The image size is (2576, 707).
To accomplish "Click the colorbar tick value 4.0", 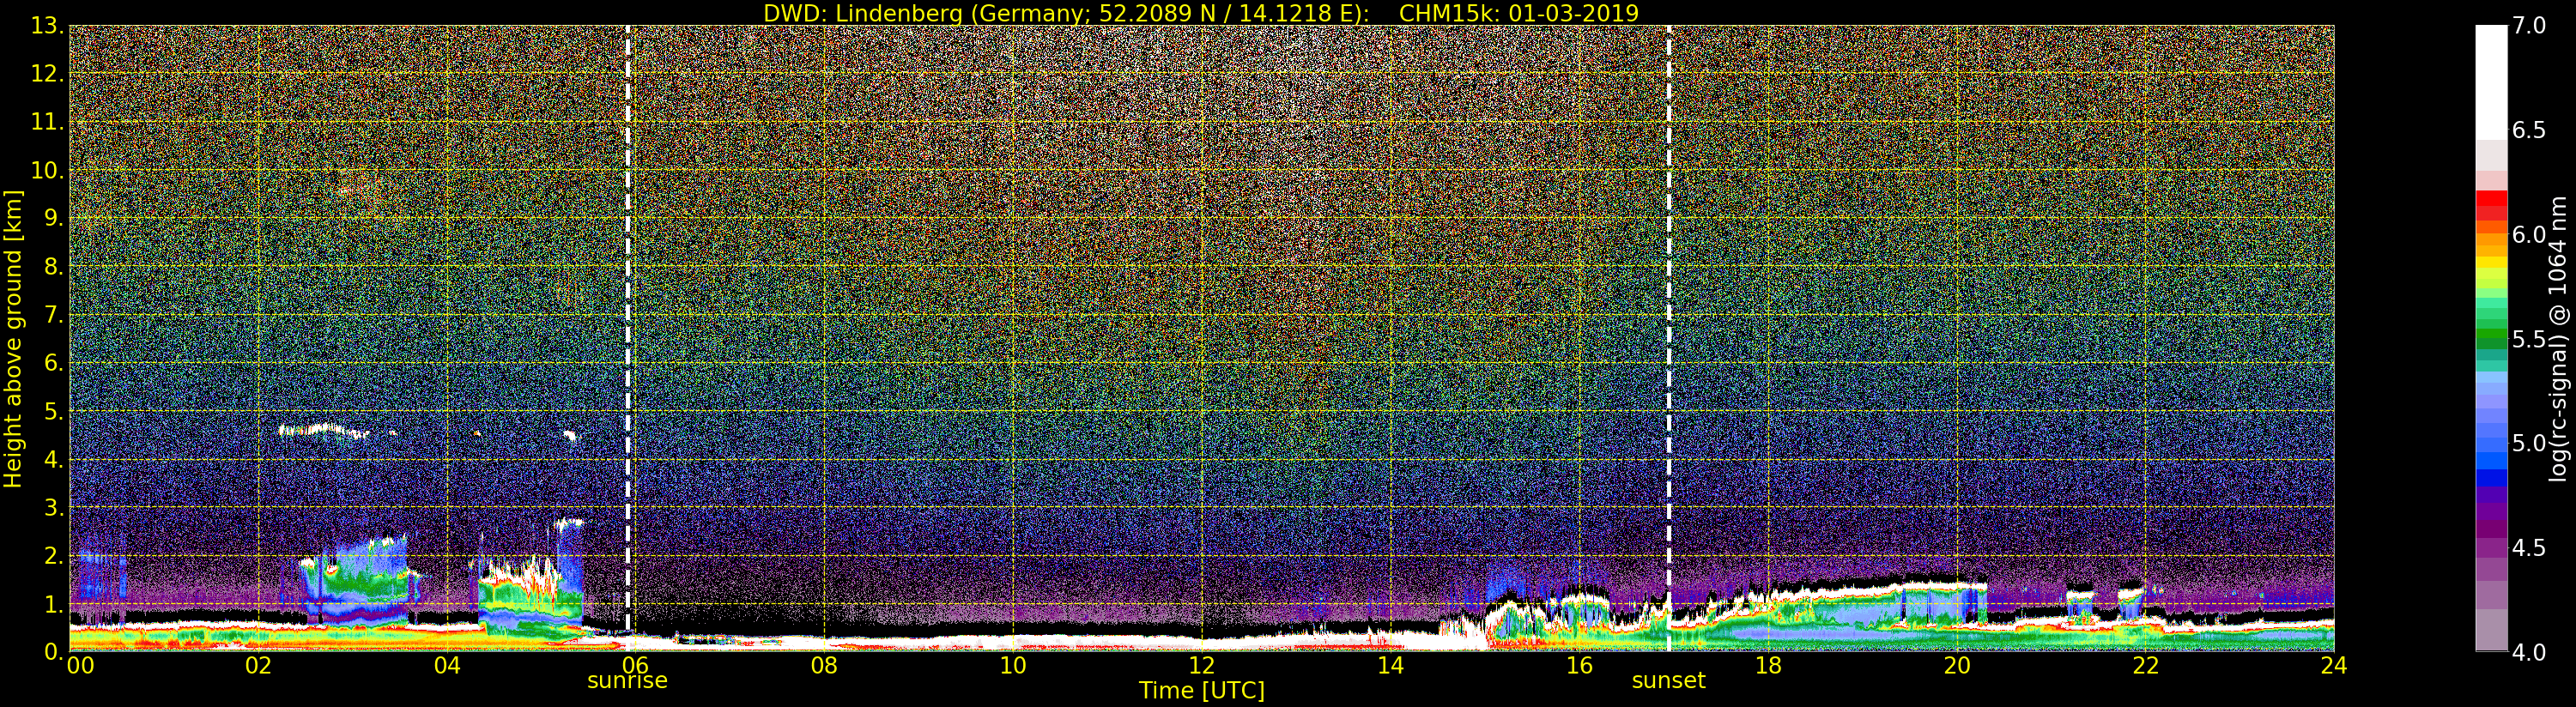I will pos(2529,652).
